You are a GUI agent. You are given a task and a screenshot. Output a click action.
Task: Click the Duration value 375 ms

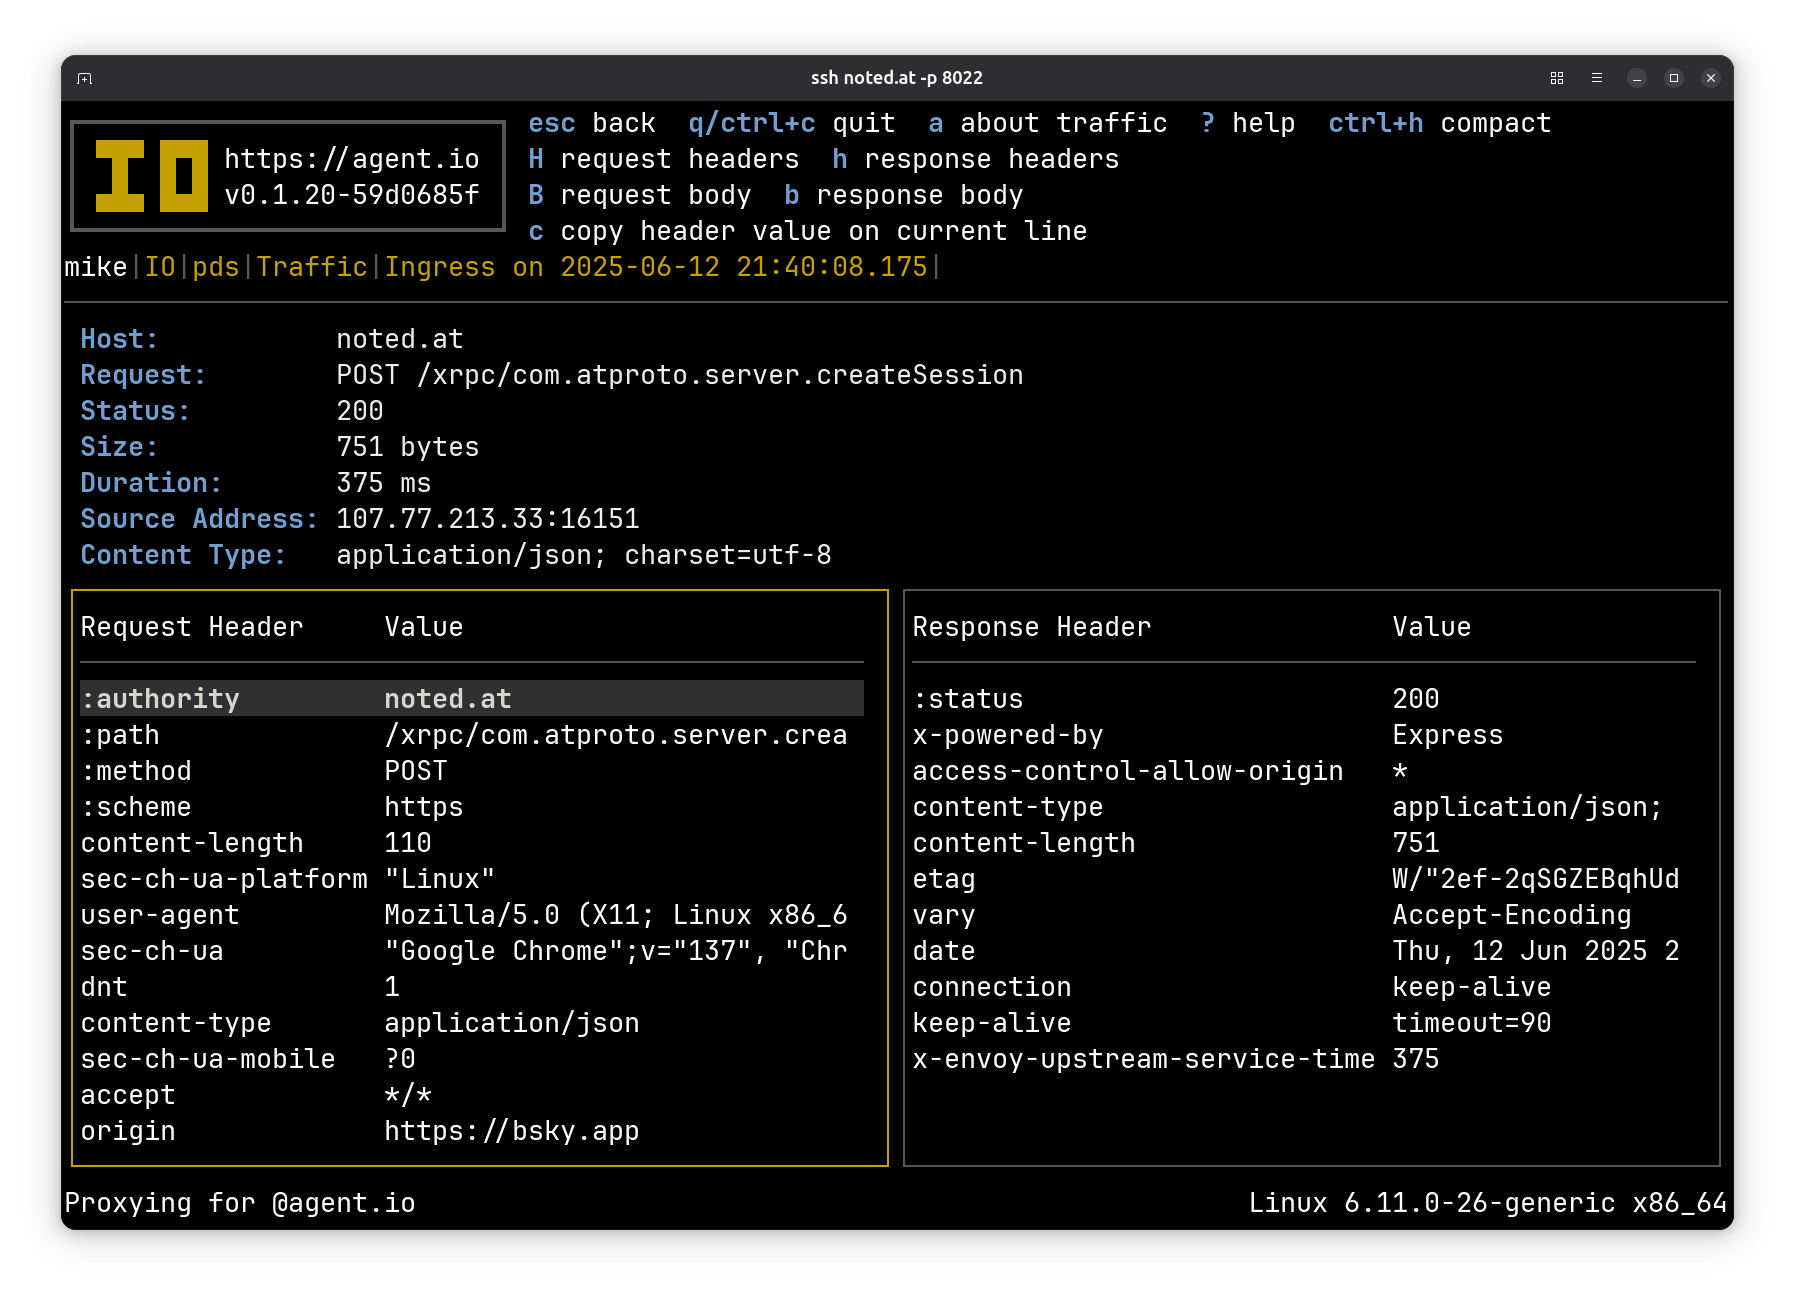click(384, 483)
